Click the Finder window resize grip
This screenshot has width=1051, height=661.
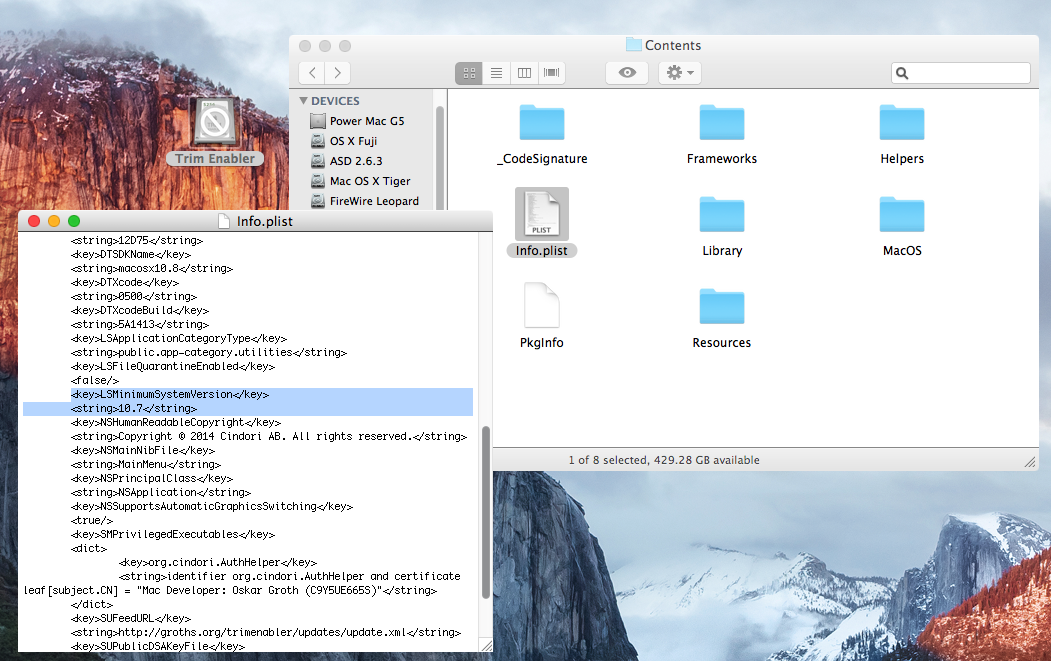(1030, 462)
